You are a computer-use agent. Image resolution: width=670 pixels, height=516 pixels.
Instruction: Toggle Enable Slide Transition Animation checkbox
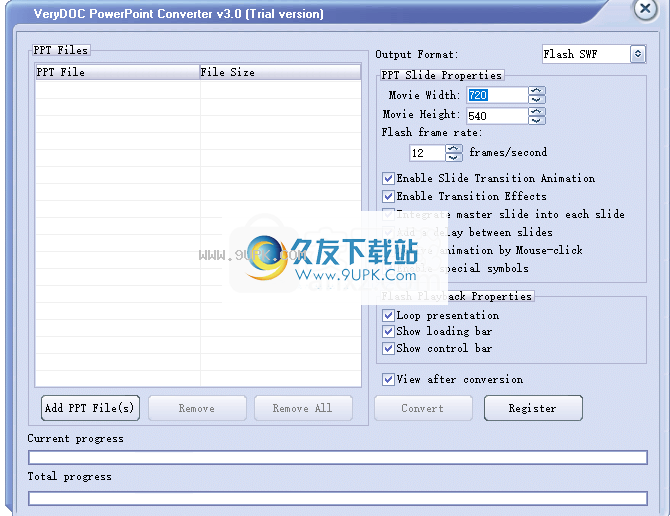(388, 178)
